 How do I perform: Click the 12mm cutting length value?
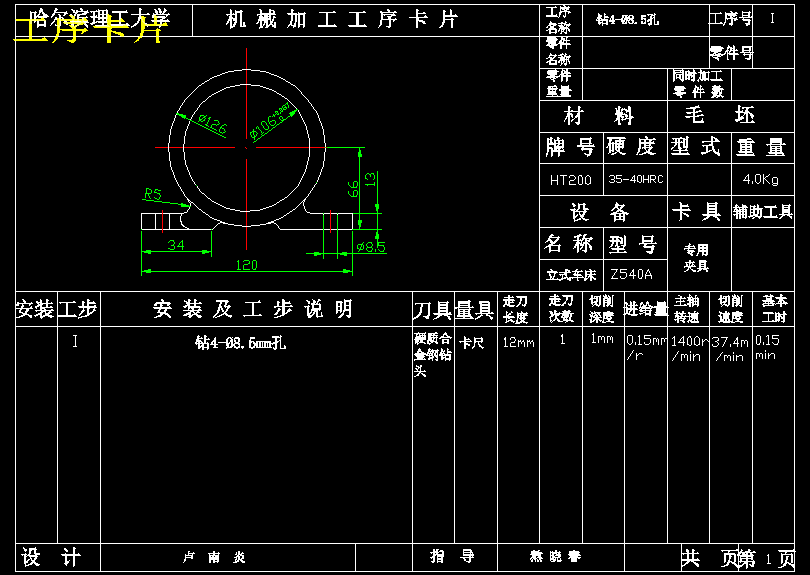[519, 343]
